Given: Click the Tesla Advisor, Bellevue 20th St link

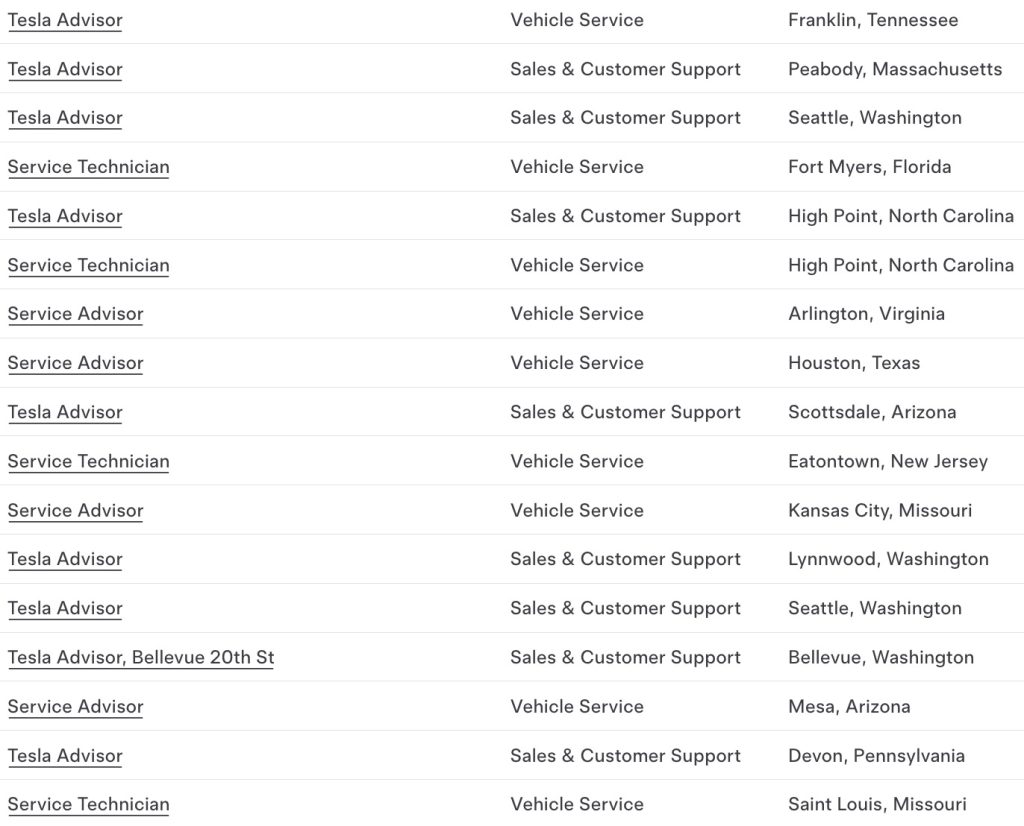Looking at the screenshot, I should tap(140, 657).
